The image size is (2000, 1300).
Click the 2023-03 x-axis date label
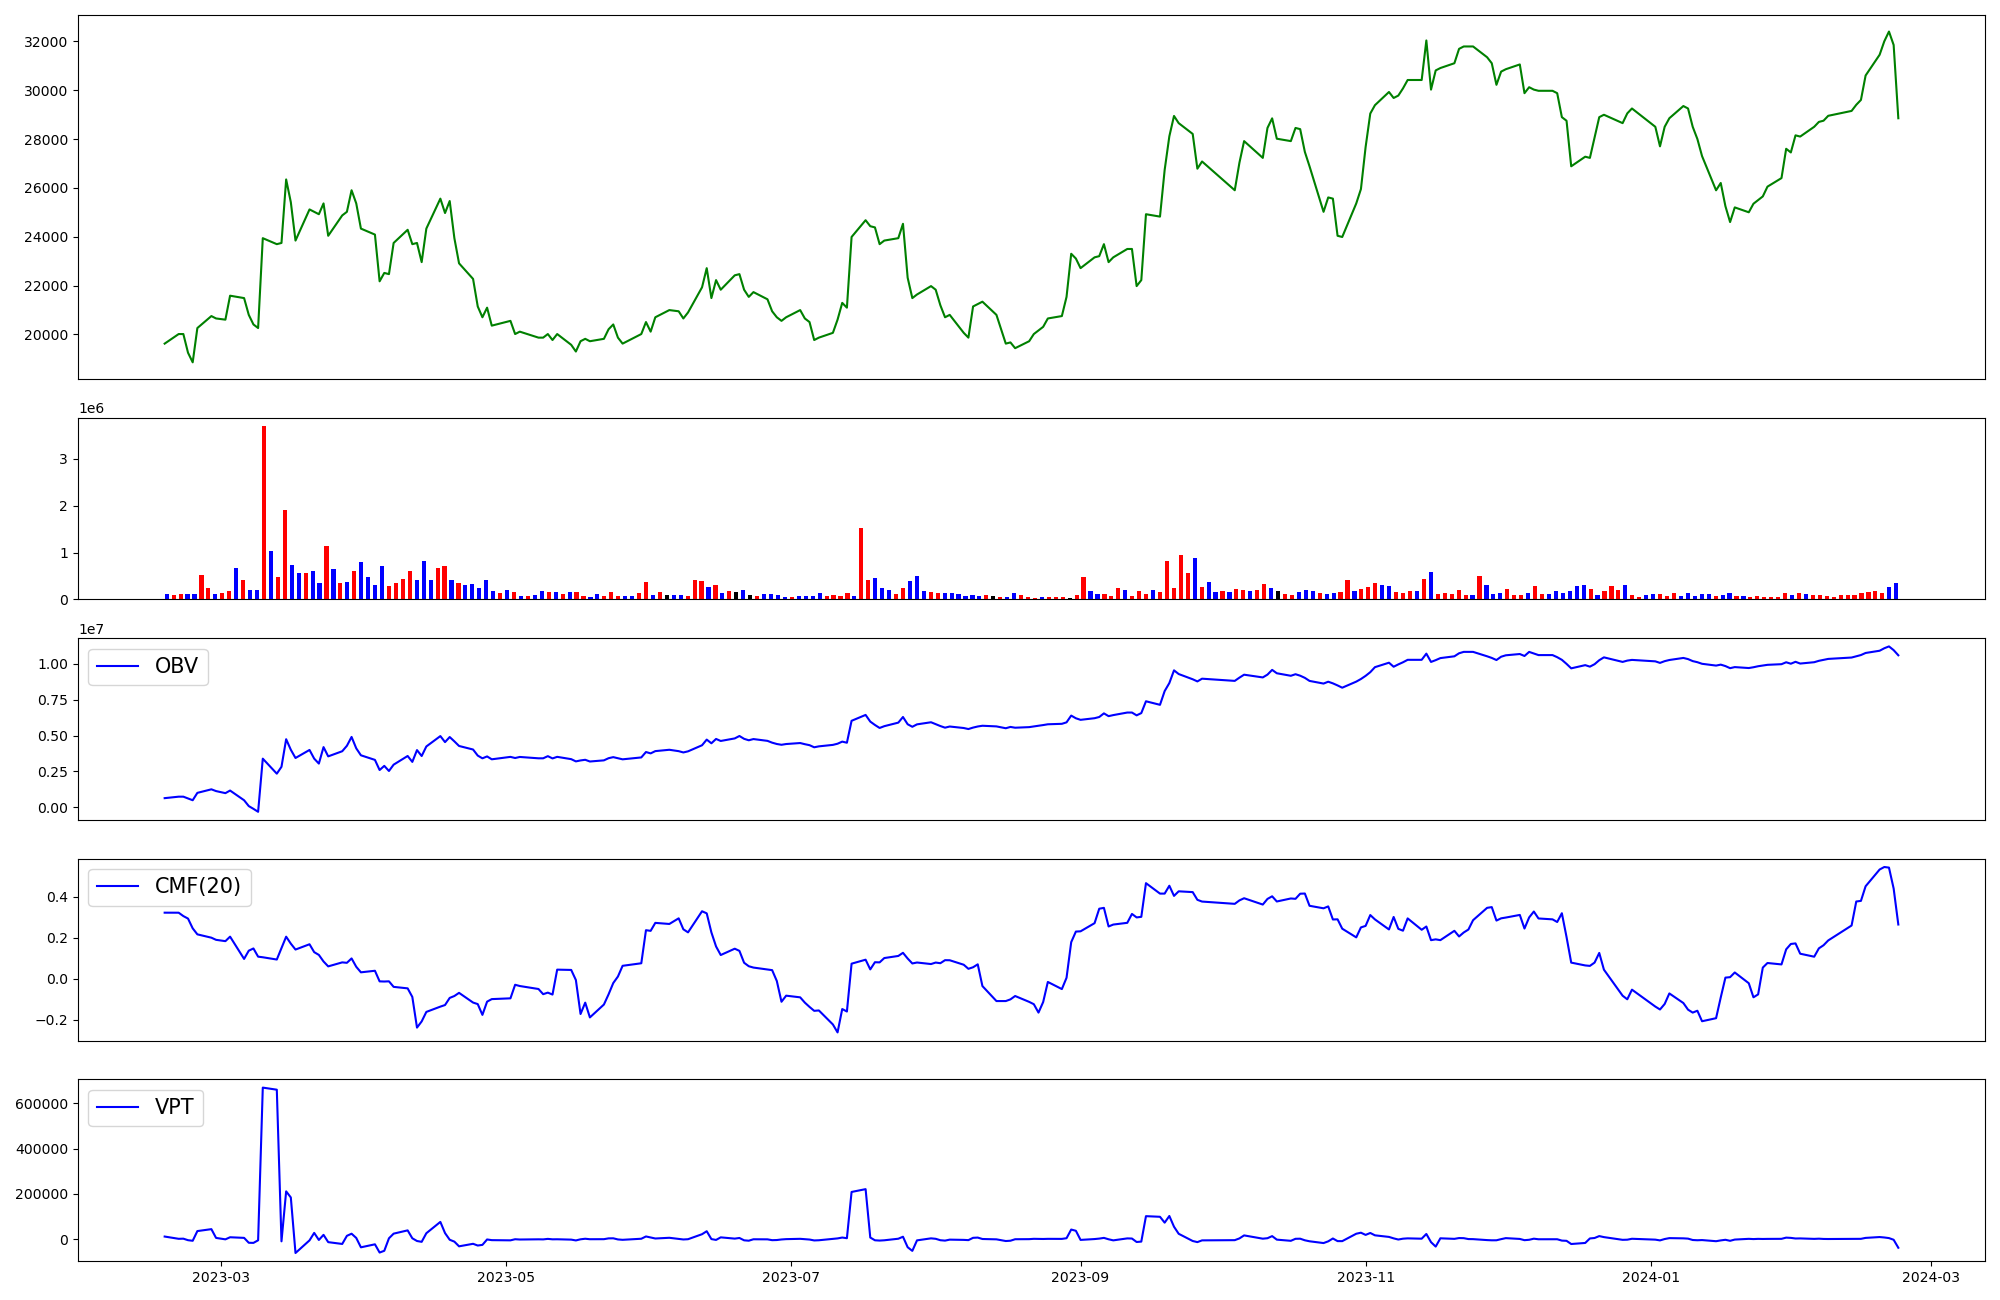220,1277
